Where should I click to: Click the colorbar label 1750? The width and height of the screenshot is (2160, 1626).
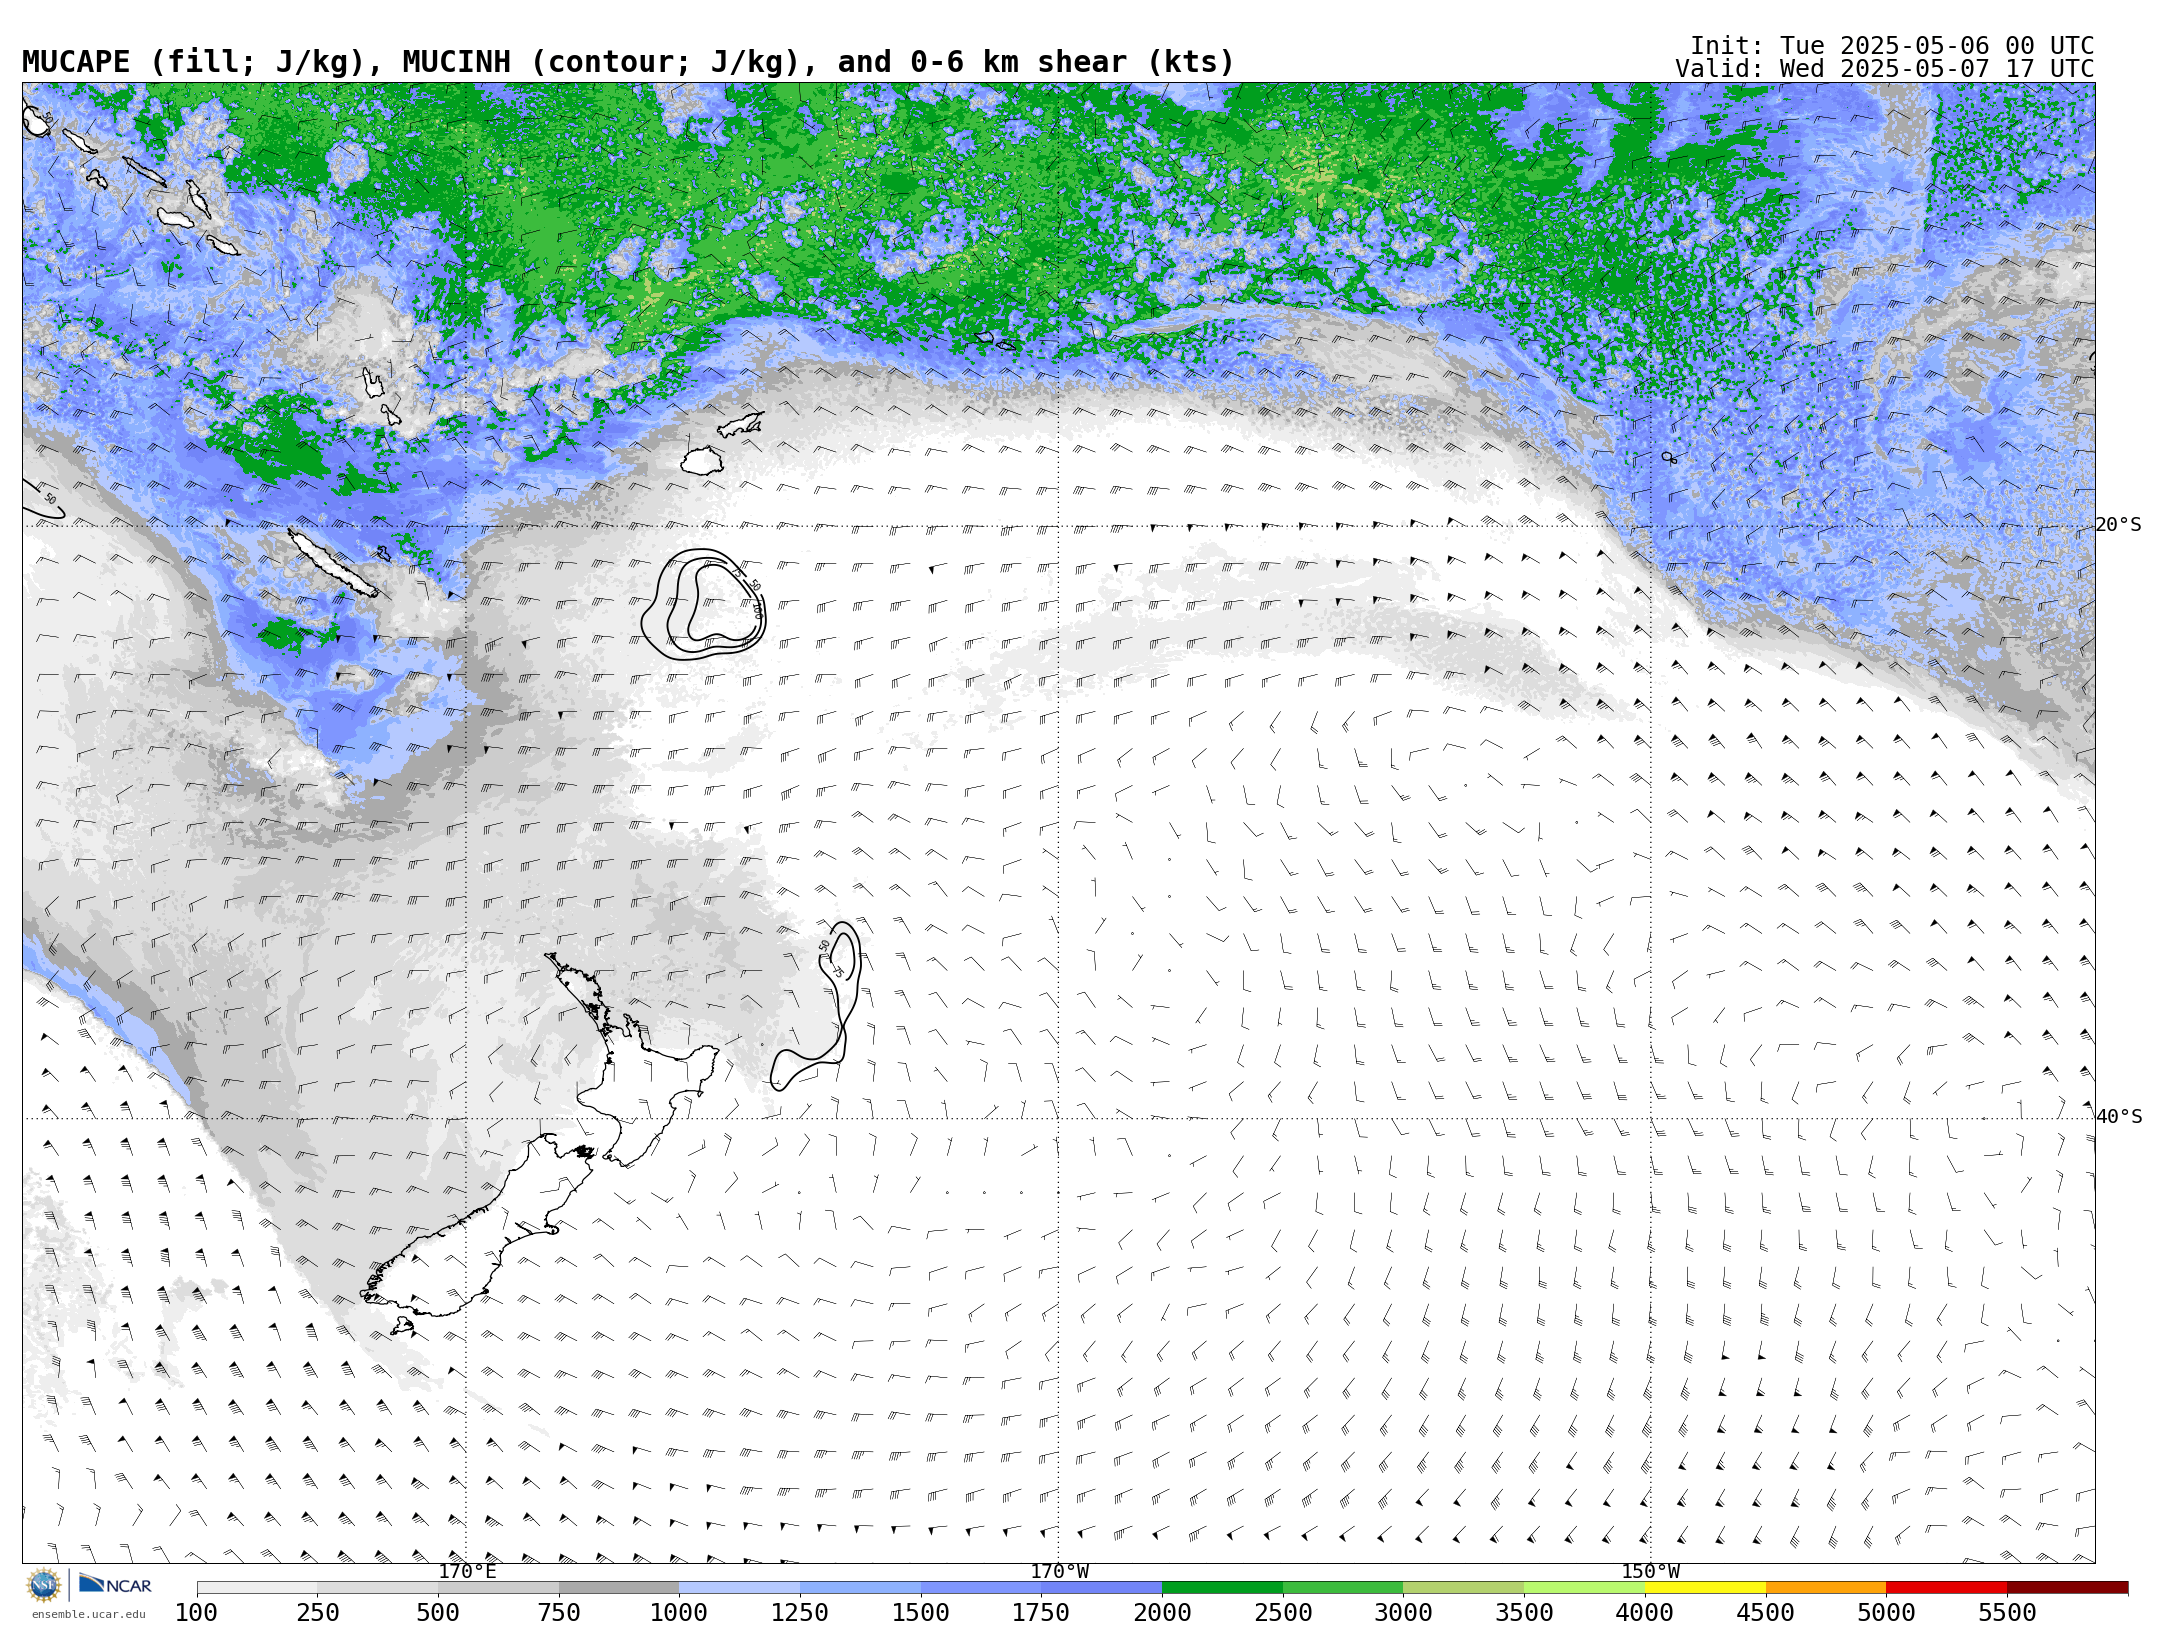click(1041, 1612)
